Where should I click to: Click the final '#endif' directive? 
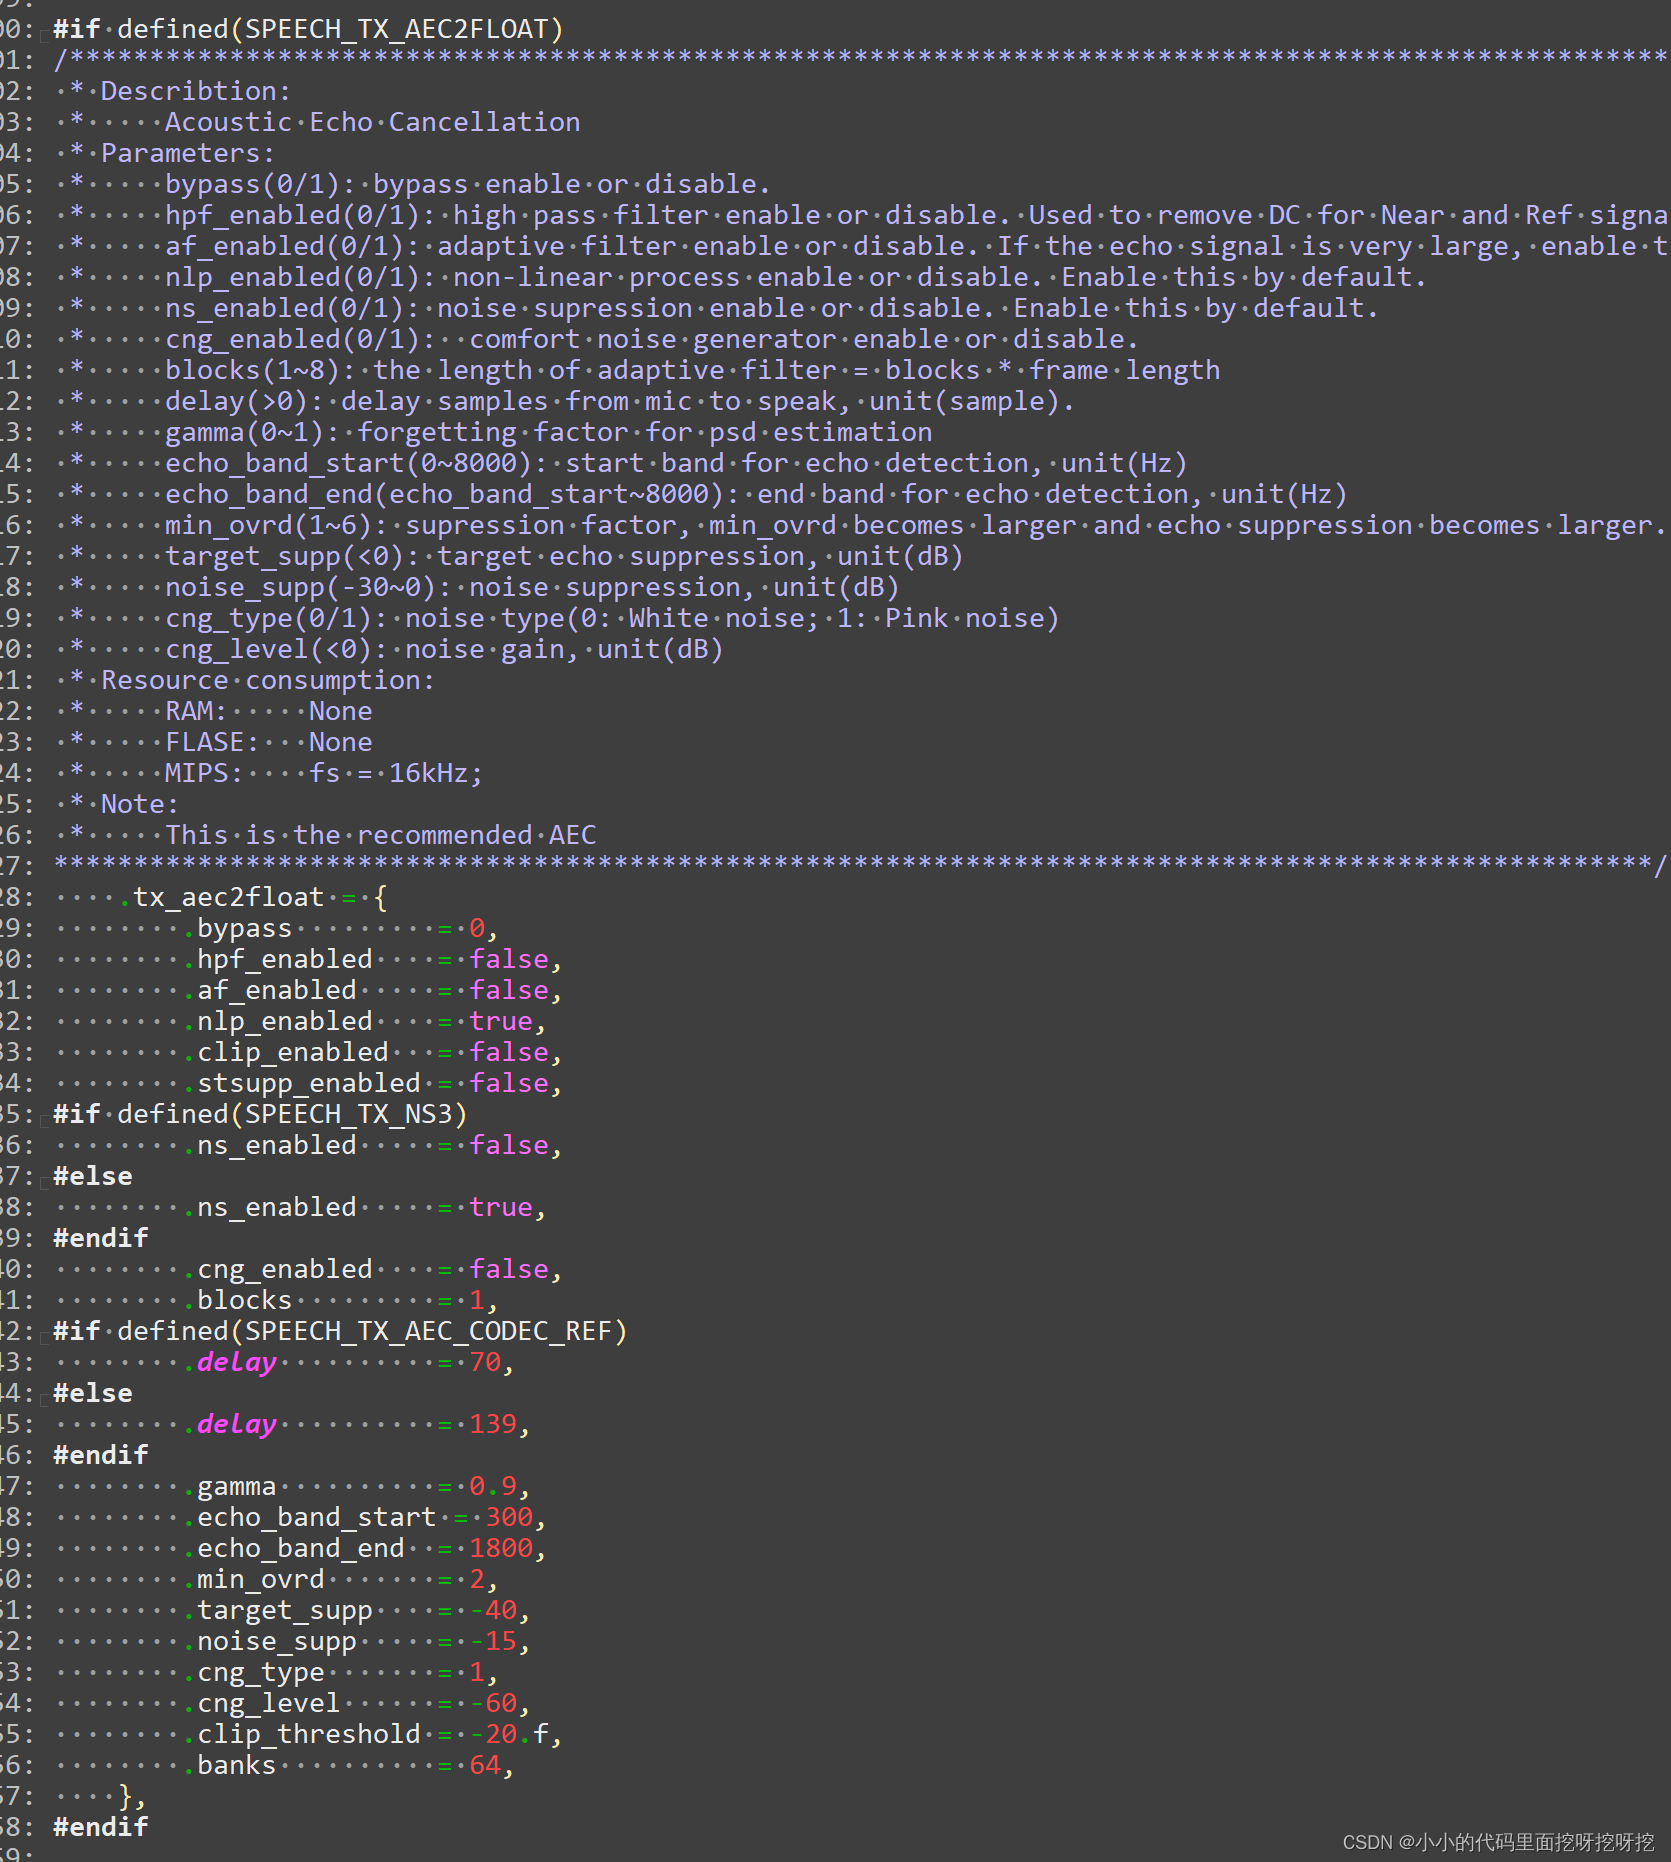[101, 1827]
